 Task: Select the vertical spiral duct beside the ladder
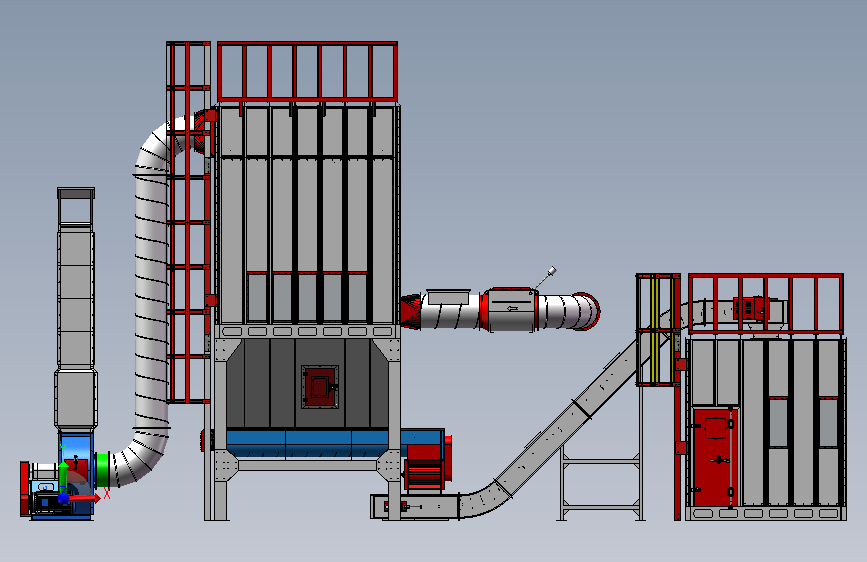[x=152, y=301]
